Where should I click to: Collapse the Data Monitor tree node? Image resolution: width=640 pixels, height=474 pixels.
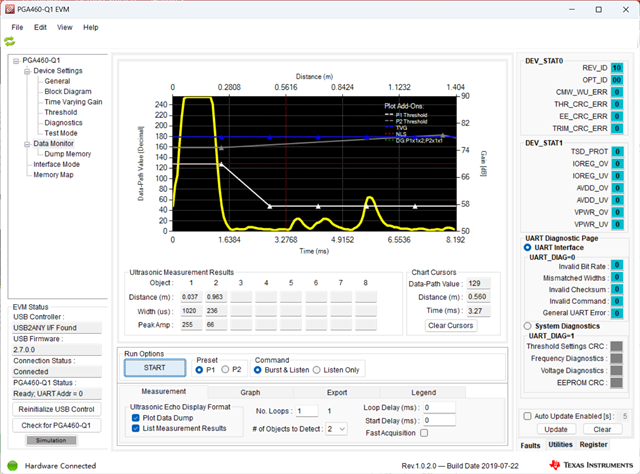click(x=27, y=144)
